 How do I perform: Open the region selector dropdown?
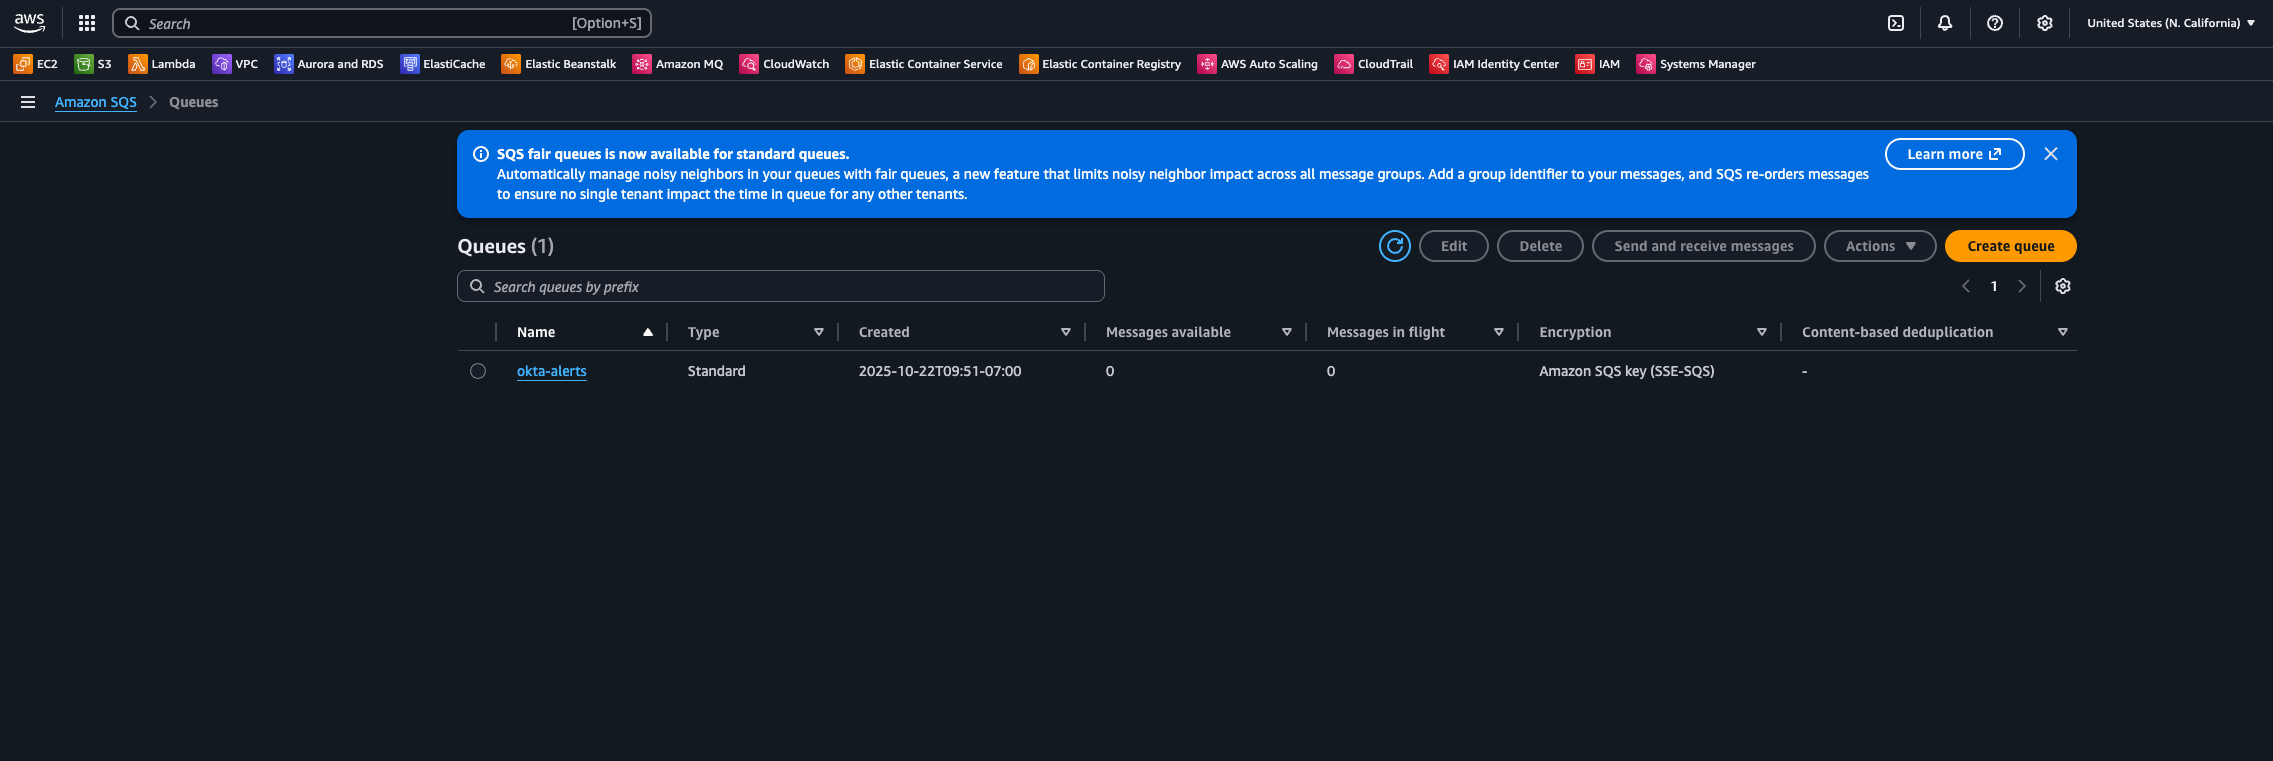2170,23
